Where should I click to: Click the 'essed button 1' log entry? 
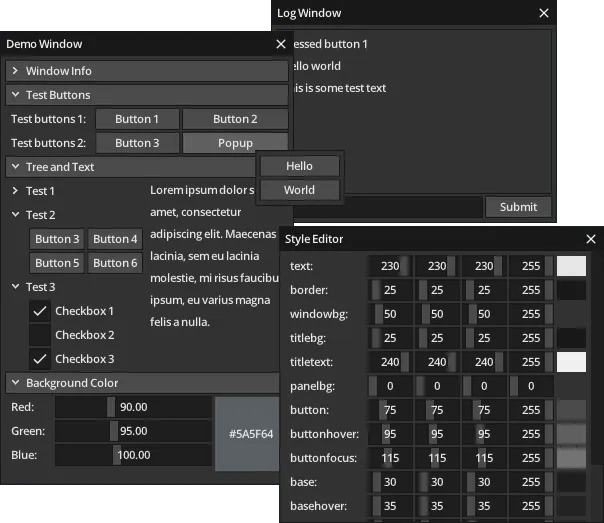pos(331,44)
